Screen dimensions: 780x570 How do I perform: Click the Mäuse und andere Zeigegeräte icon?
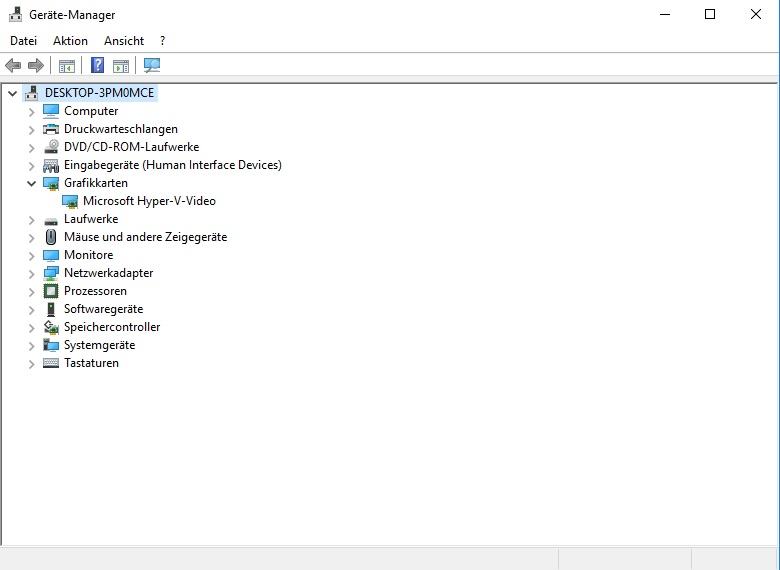click(51, 237)
